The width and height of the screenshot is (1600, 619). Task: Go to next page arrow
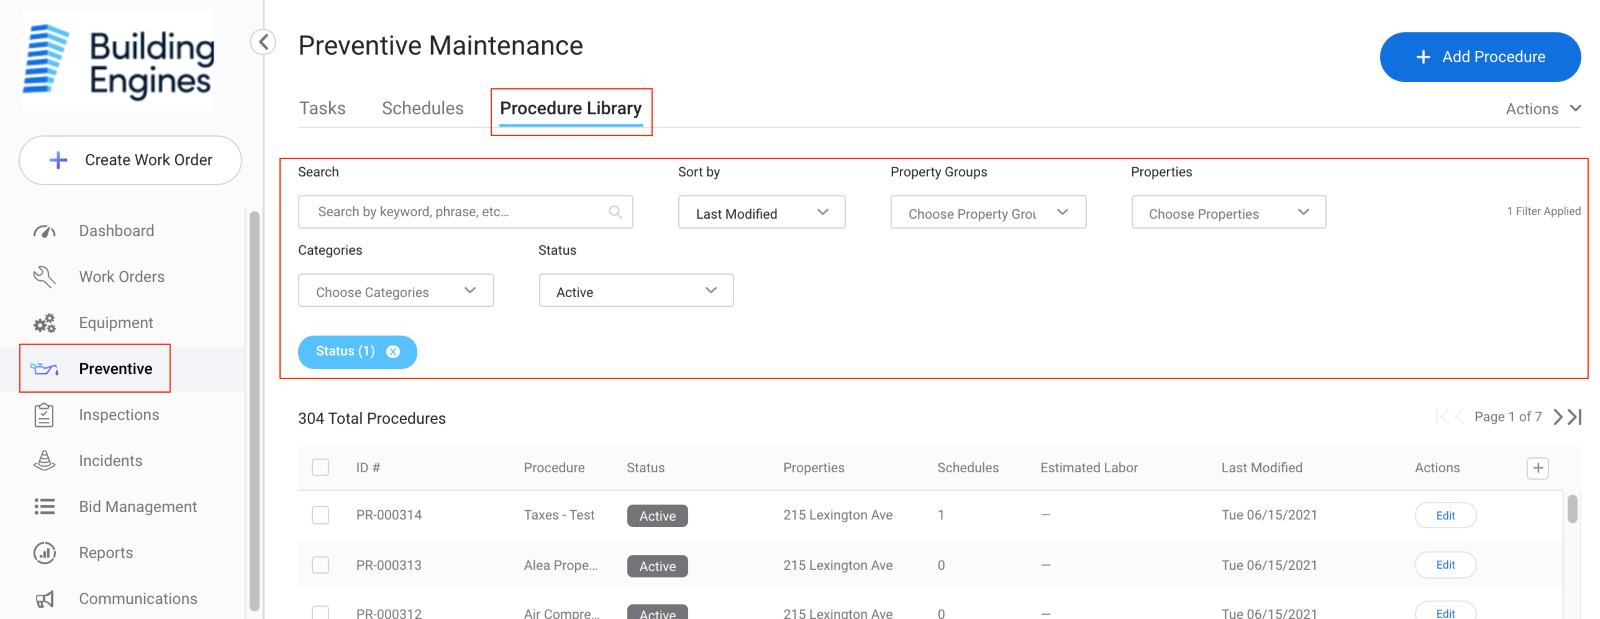[1558, 417]
